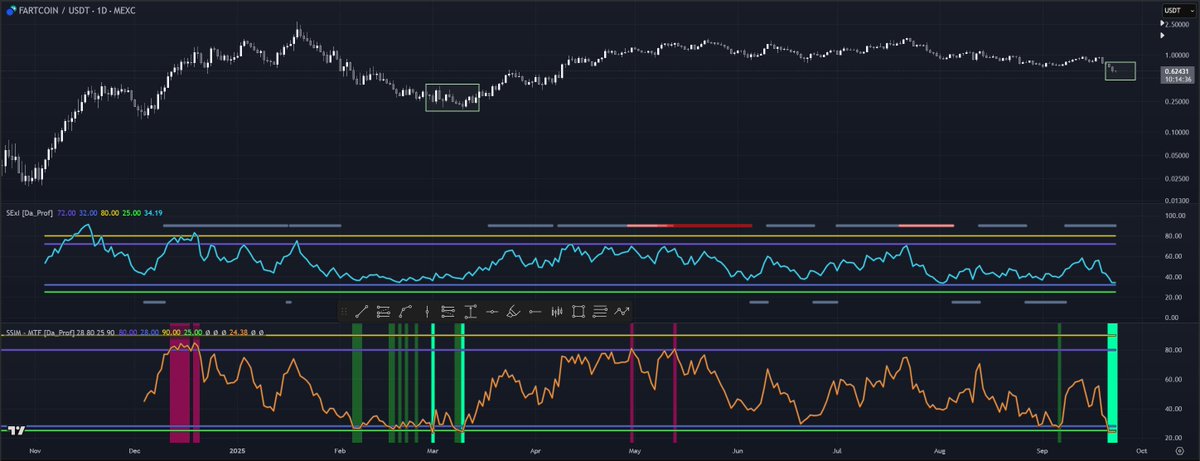Select the price range measure tool
This screenshot has width=1200, height=461.
[x=470, y=311]
